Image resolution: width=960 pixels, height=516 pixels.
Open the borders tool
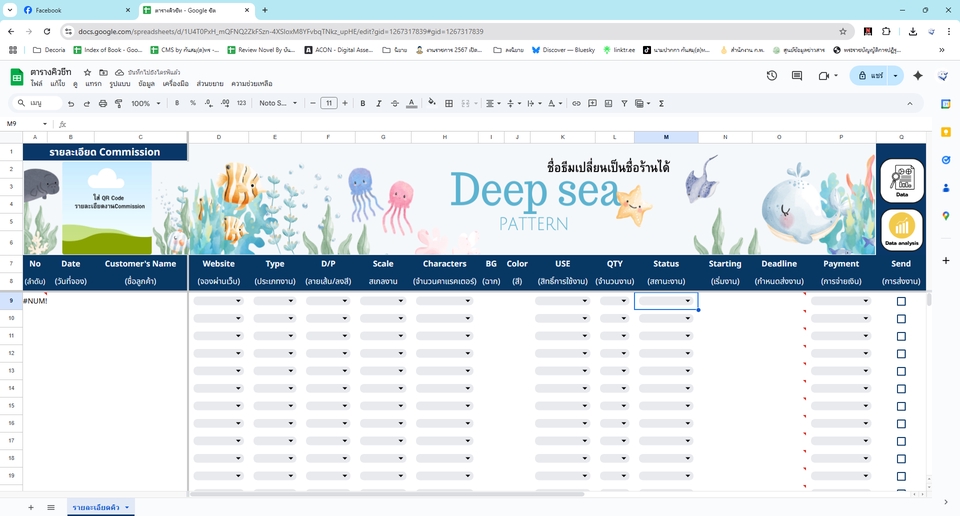click(x=448, y=103)
